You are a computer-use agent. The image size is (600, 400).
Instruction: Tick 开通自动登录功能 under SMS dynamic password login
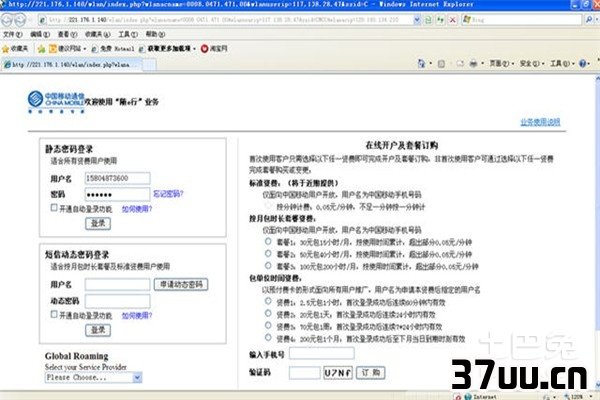(x=54, y=314)
